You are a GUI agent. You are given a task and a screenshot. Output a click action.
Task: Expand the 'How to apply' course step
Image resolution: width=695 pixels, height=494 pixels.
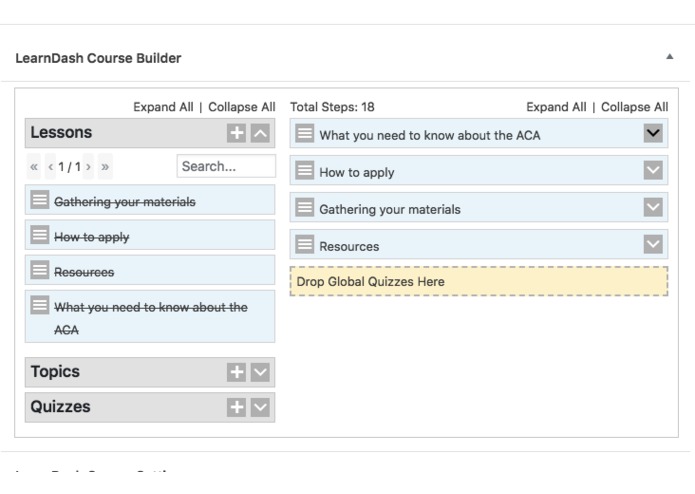coord(654,171)
